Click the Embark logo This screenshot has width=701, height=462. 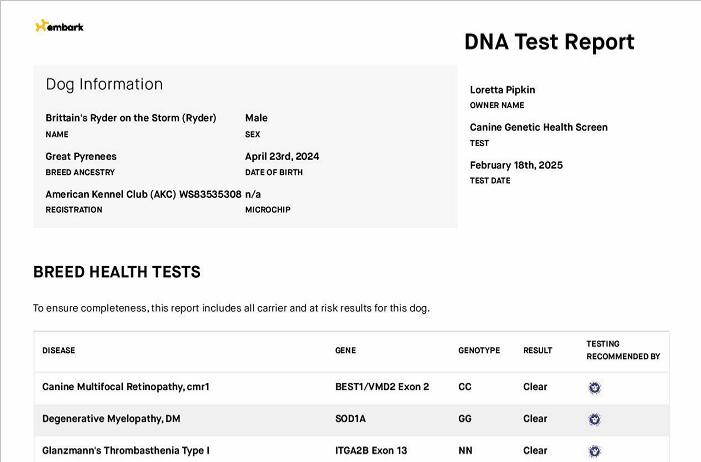(59, 26)
